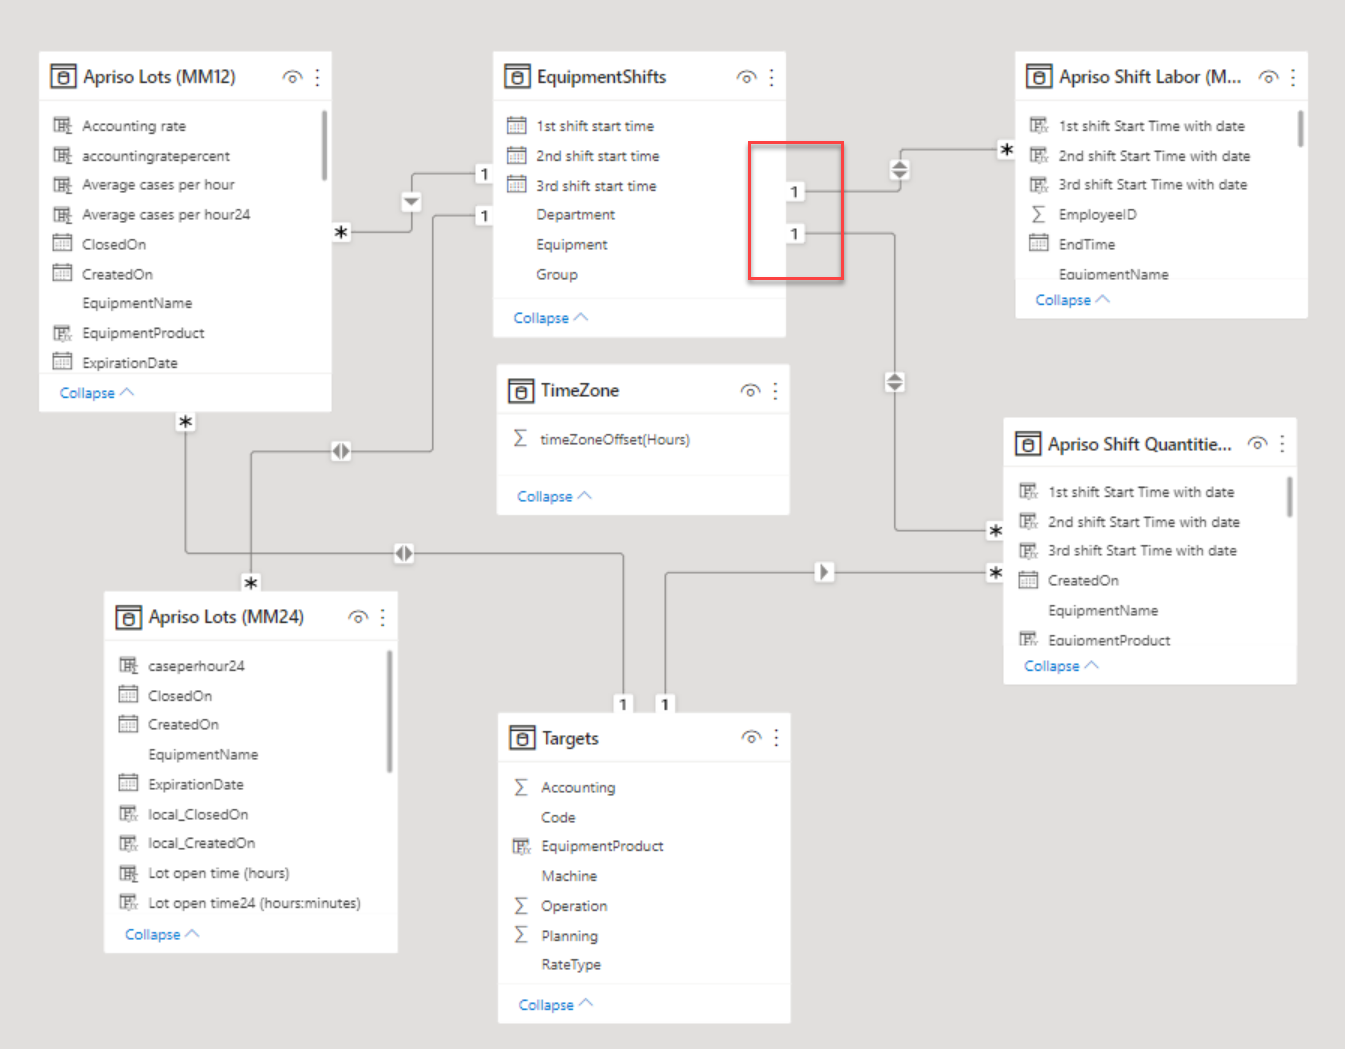Click the table icon beside TimeZone title
The height and width of the screenshot is (1049, 1345).
(521, 391)
